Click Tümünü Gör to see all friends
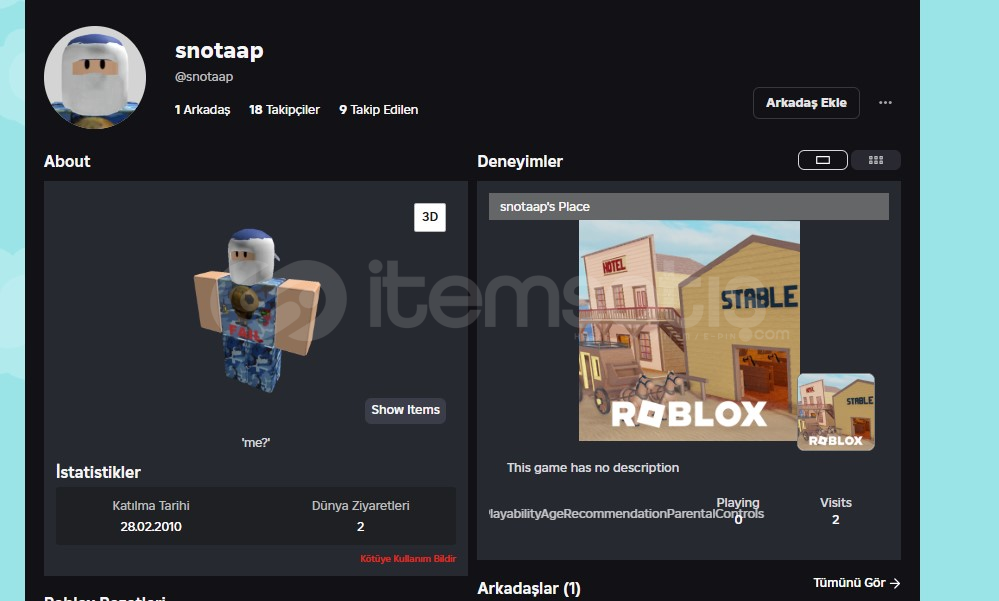This screenshot has height=601, width=999. [x=856, y=583]
